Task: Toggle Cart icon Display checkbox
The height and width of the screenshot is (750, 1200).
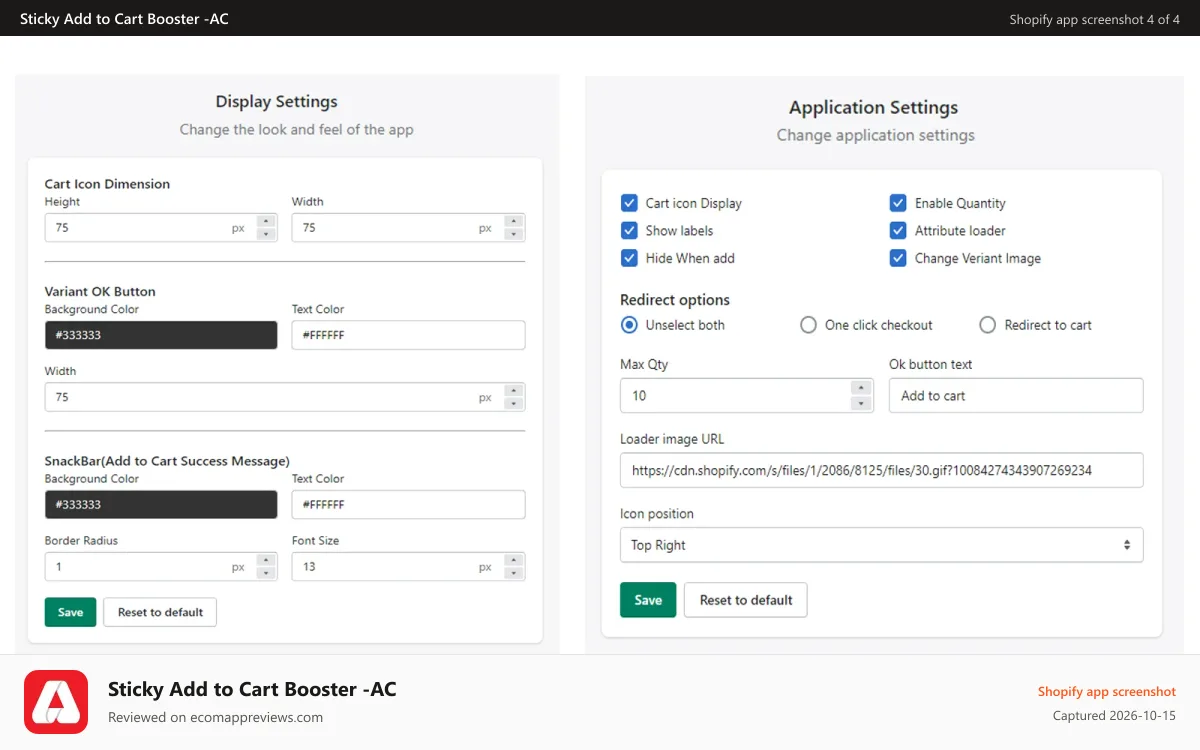Action: pos(629,203)
